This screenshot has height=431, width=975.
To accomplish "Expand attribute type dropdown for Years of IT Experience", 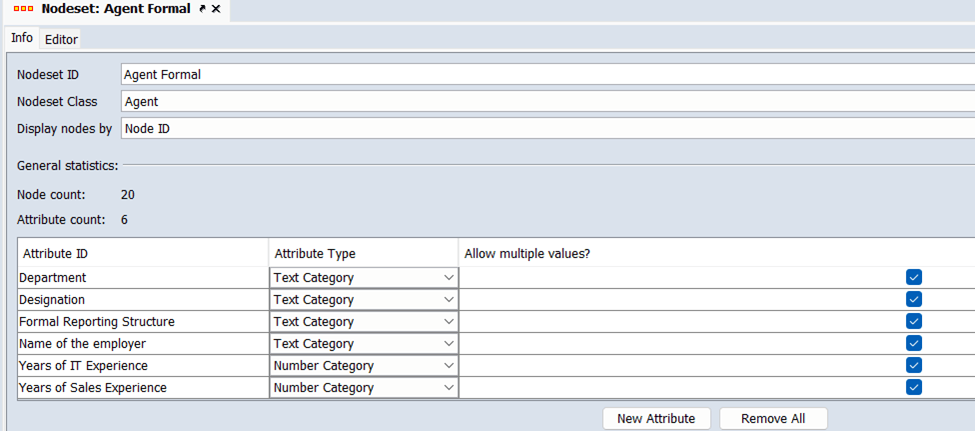I will coord(448,366).
